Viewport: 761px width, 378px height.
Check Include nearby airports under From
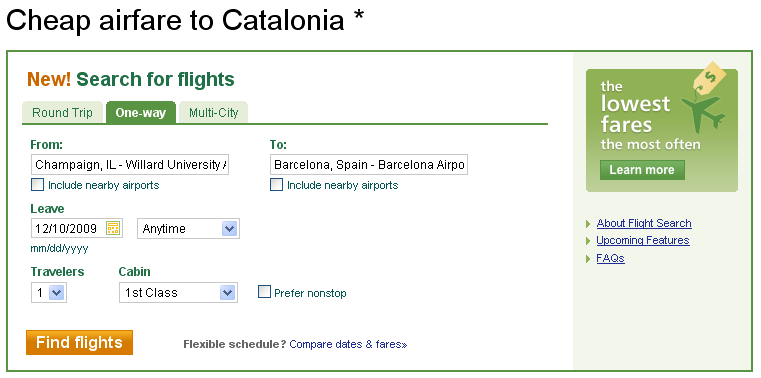(x=37, y=185)
